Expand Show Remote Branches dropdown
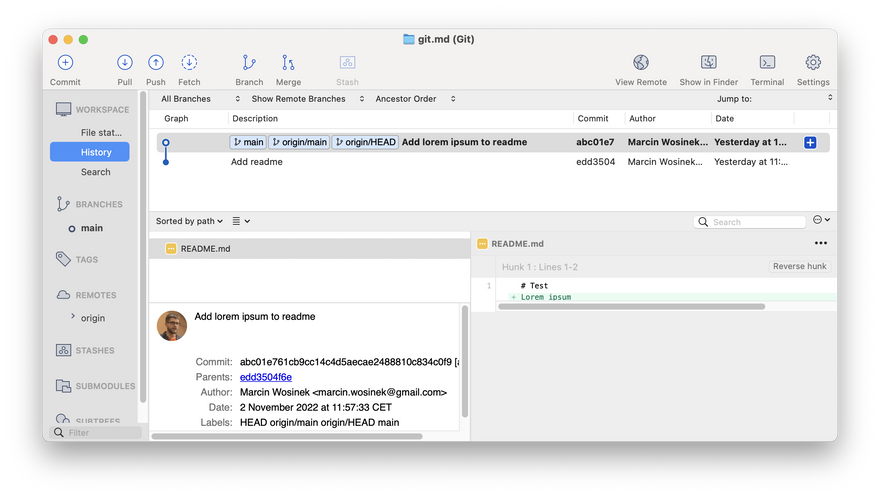Viewport: 880px width, 498px height. pos(305,99)
